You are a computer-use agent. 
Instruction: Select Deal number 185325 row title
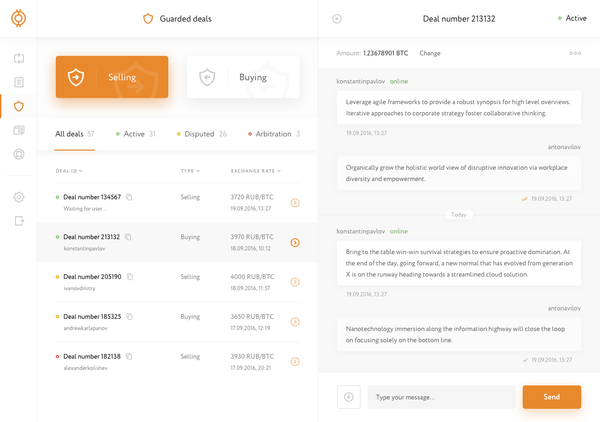pos(92,316)
